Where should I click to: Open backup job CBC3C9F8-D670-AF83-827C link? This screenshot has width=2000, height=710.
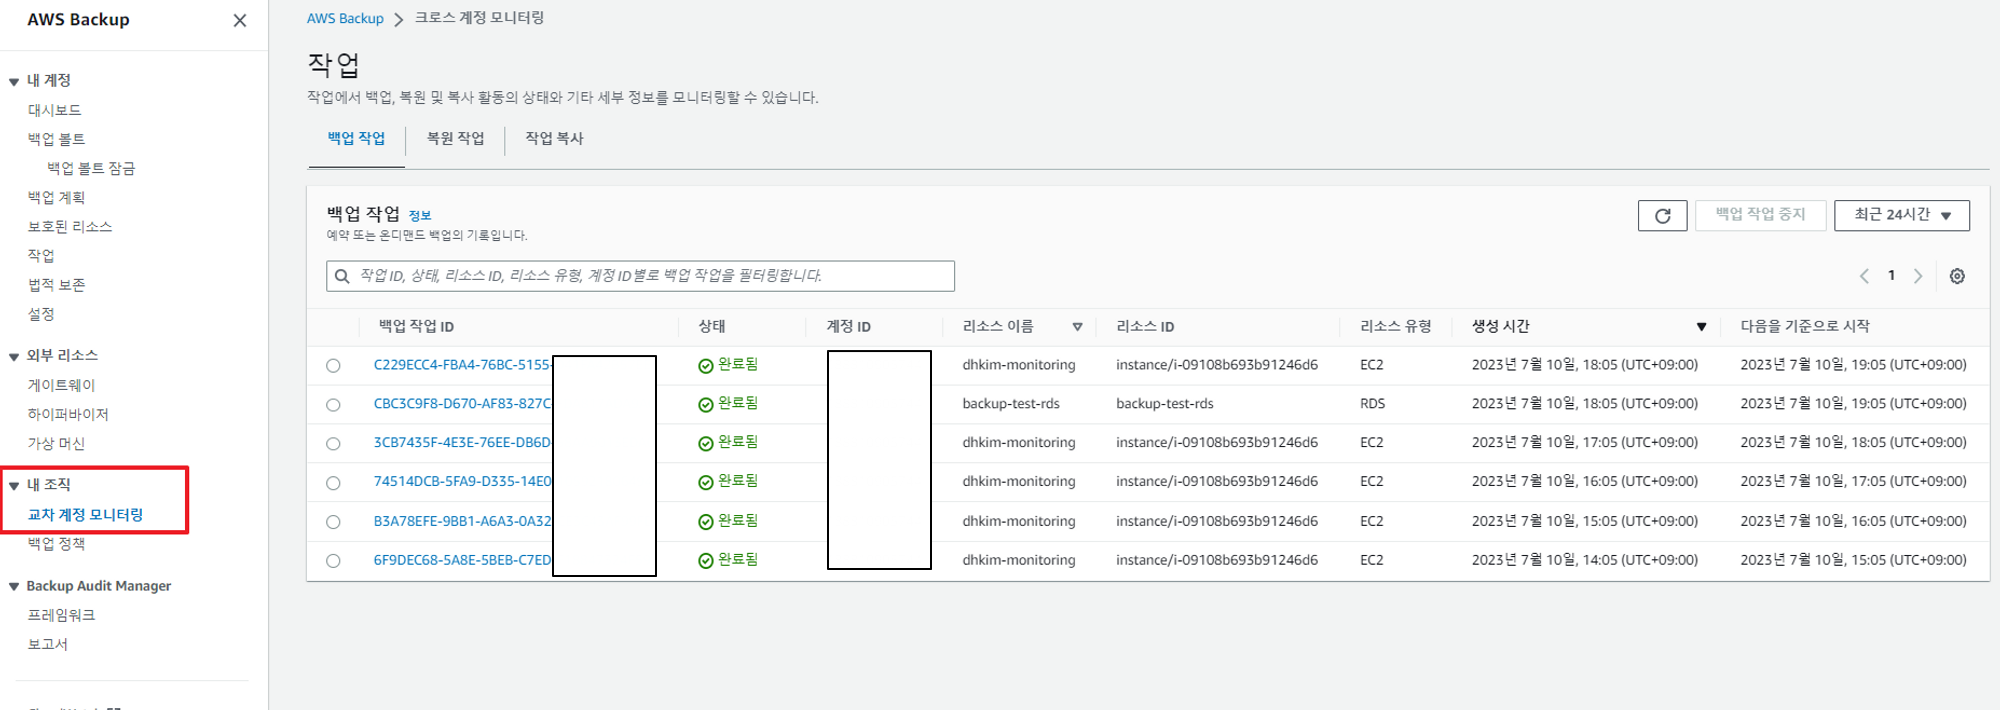pos(462,404)
